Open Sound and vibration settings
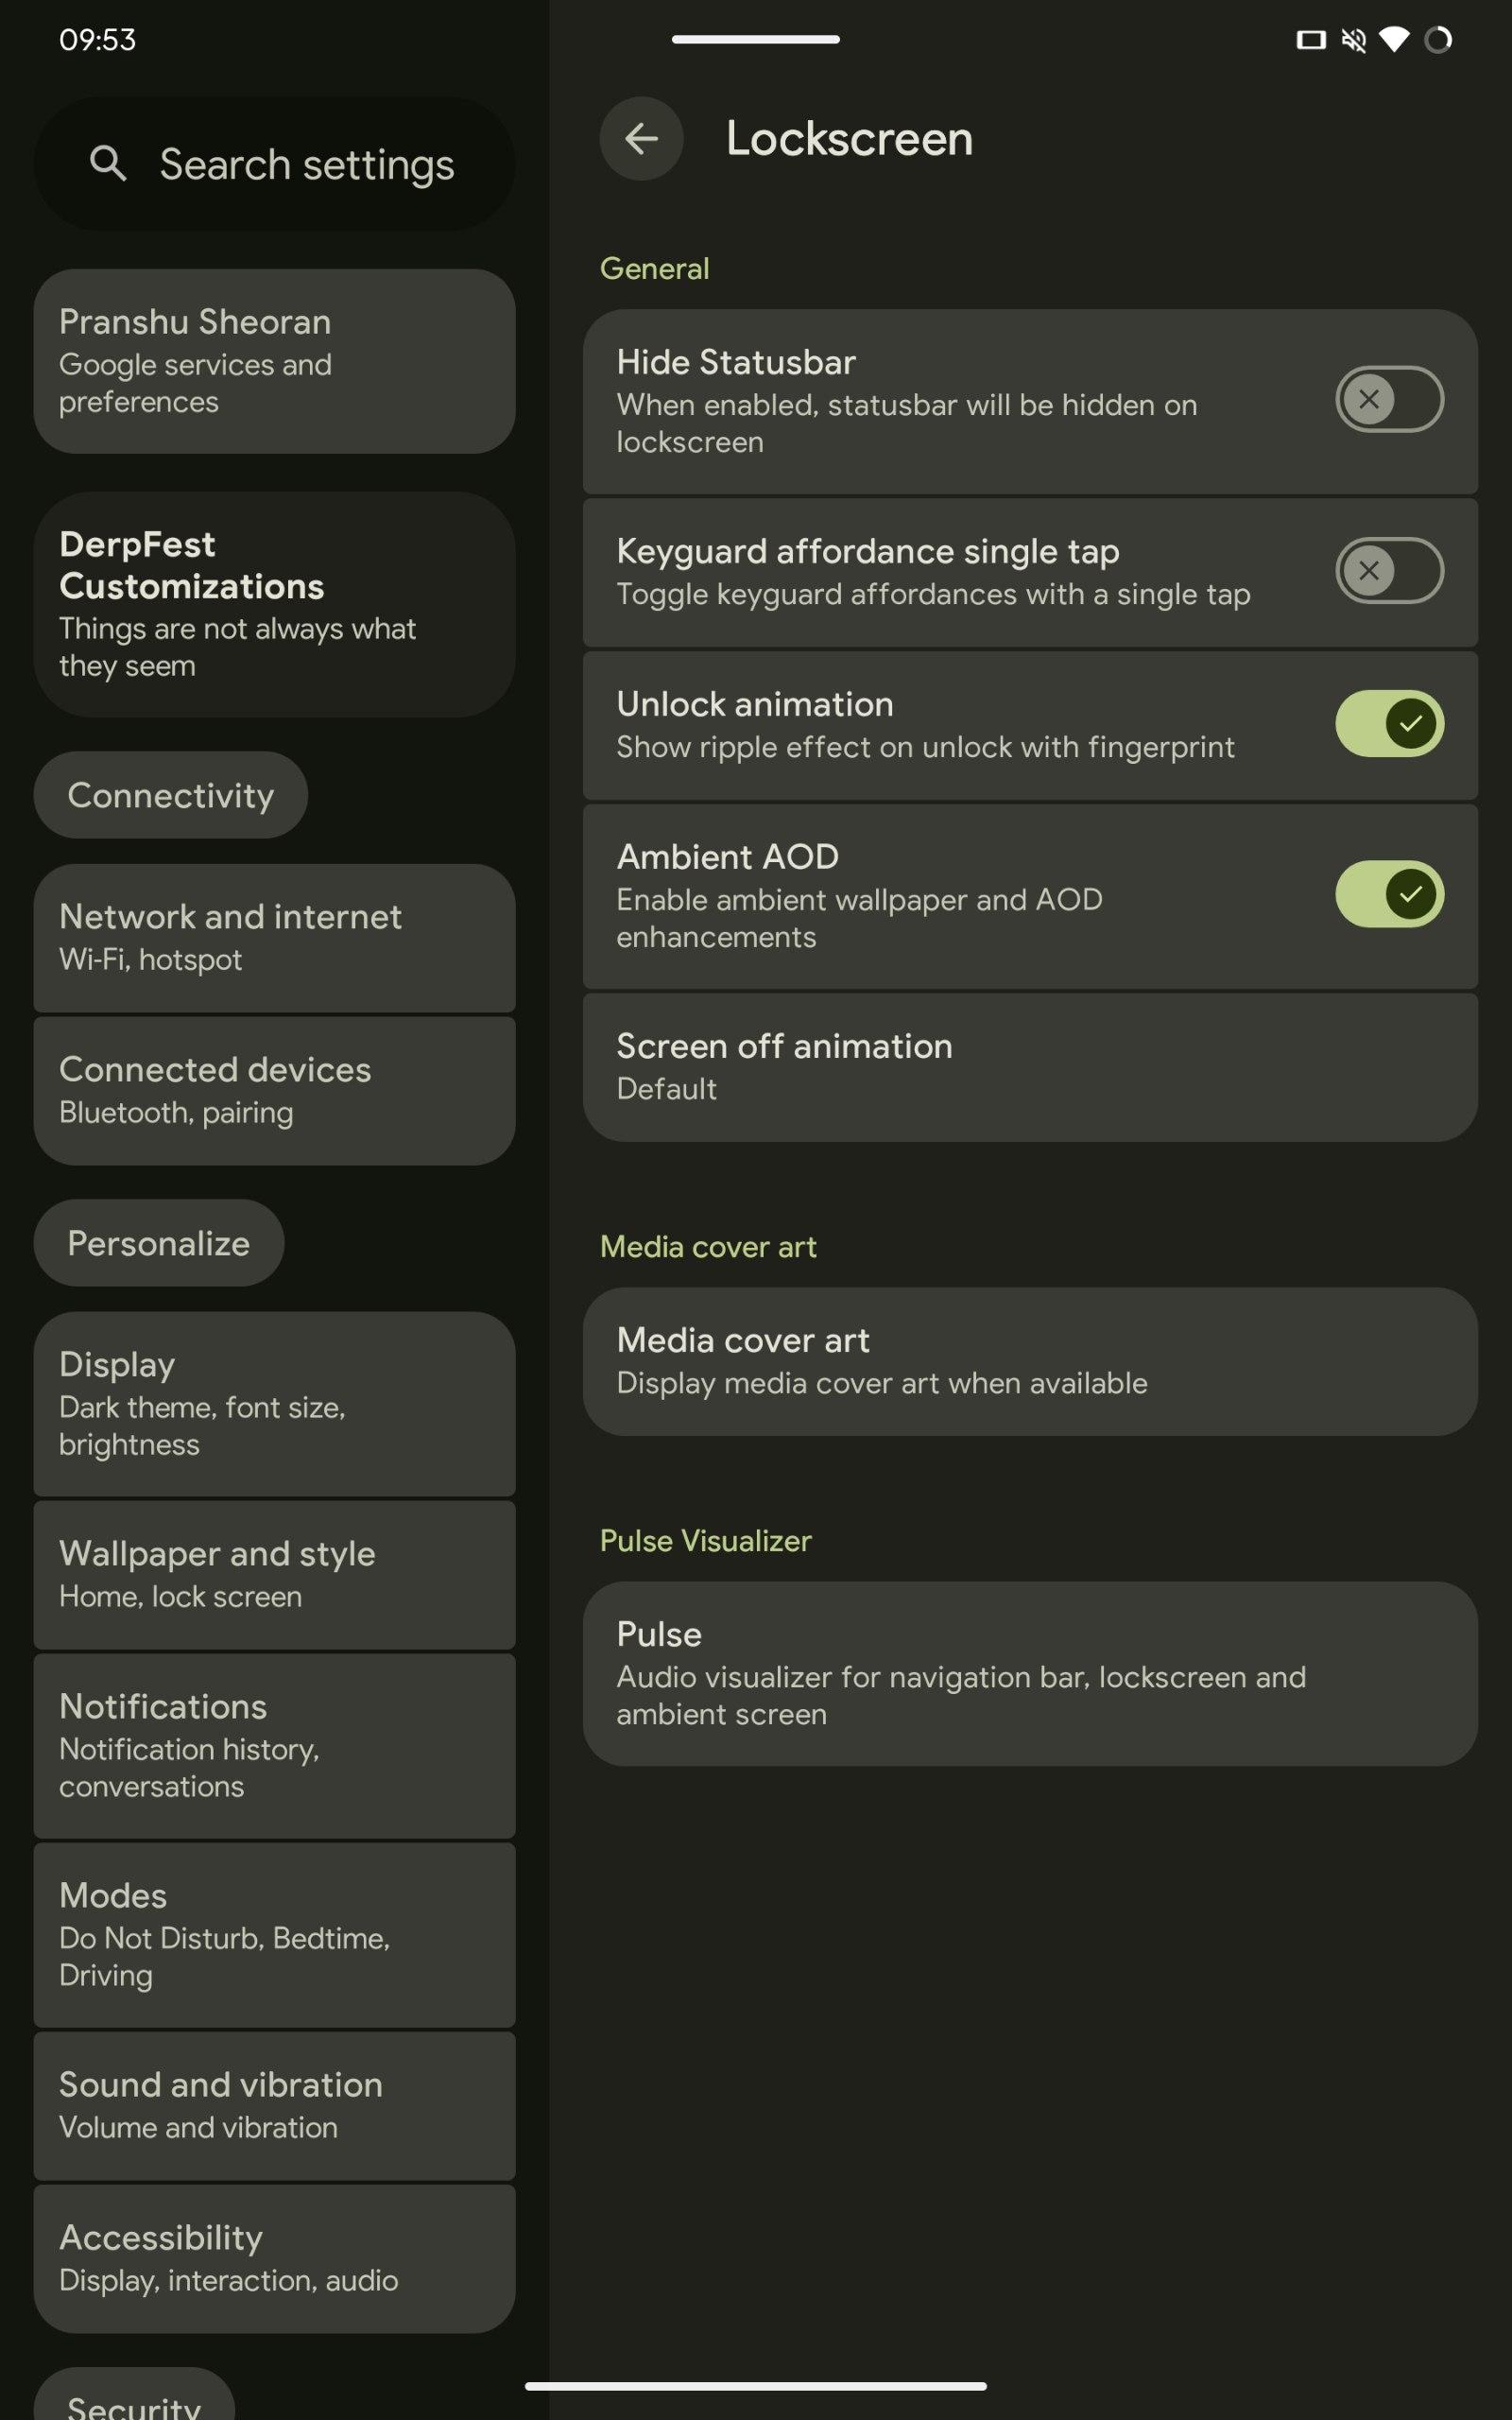 tap(274, 2105)
